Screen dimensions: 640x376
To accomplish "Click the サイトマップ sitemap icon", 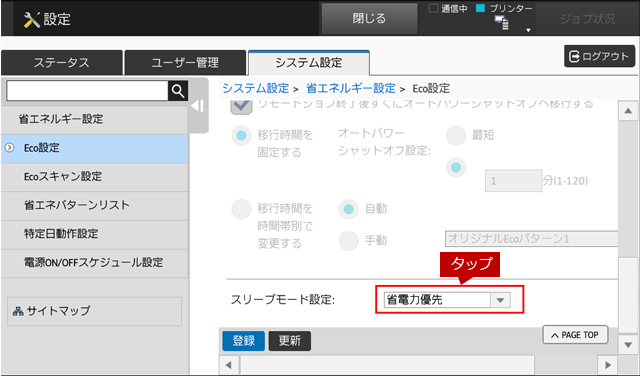I will (18, 311).
